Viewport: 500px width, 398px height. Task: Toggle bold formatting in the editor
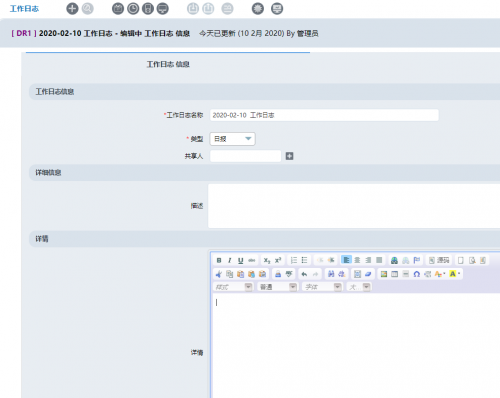tap(219, 260)
